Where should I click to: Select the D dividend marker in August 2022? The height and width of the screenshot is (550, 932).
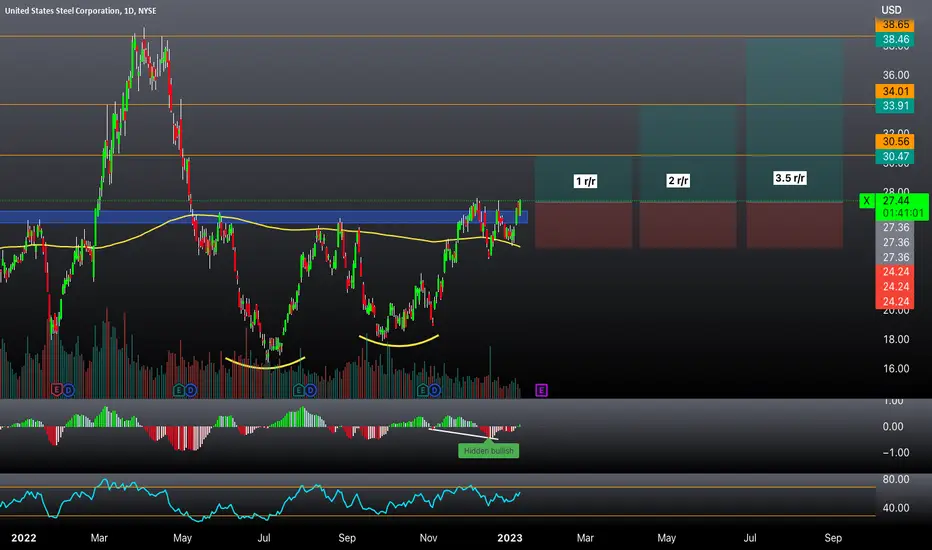(x=311, y=390)
